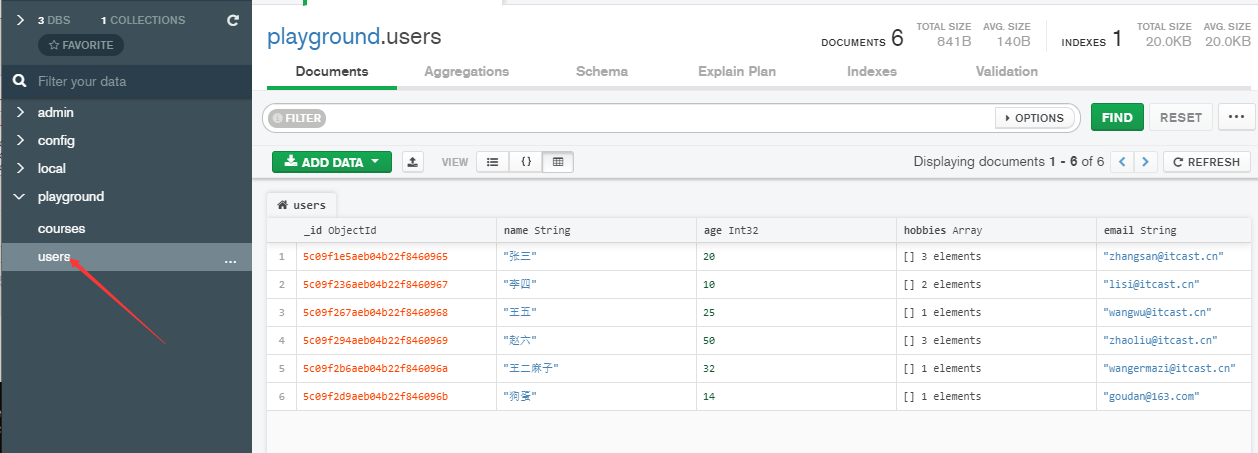Go to previous page of documents
Viewport: 1258px width, 453px height.
(x=1123, y=162)
